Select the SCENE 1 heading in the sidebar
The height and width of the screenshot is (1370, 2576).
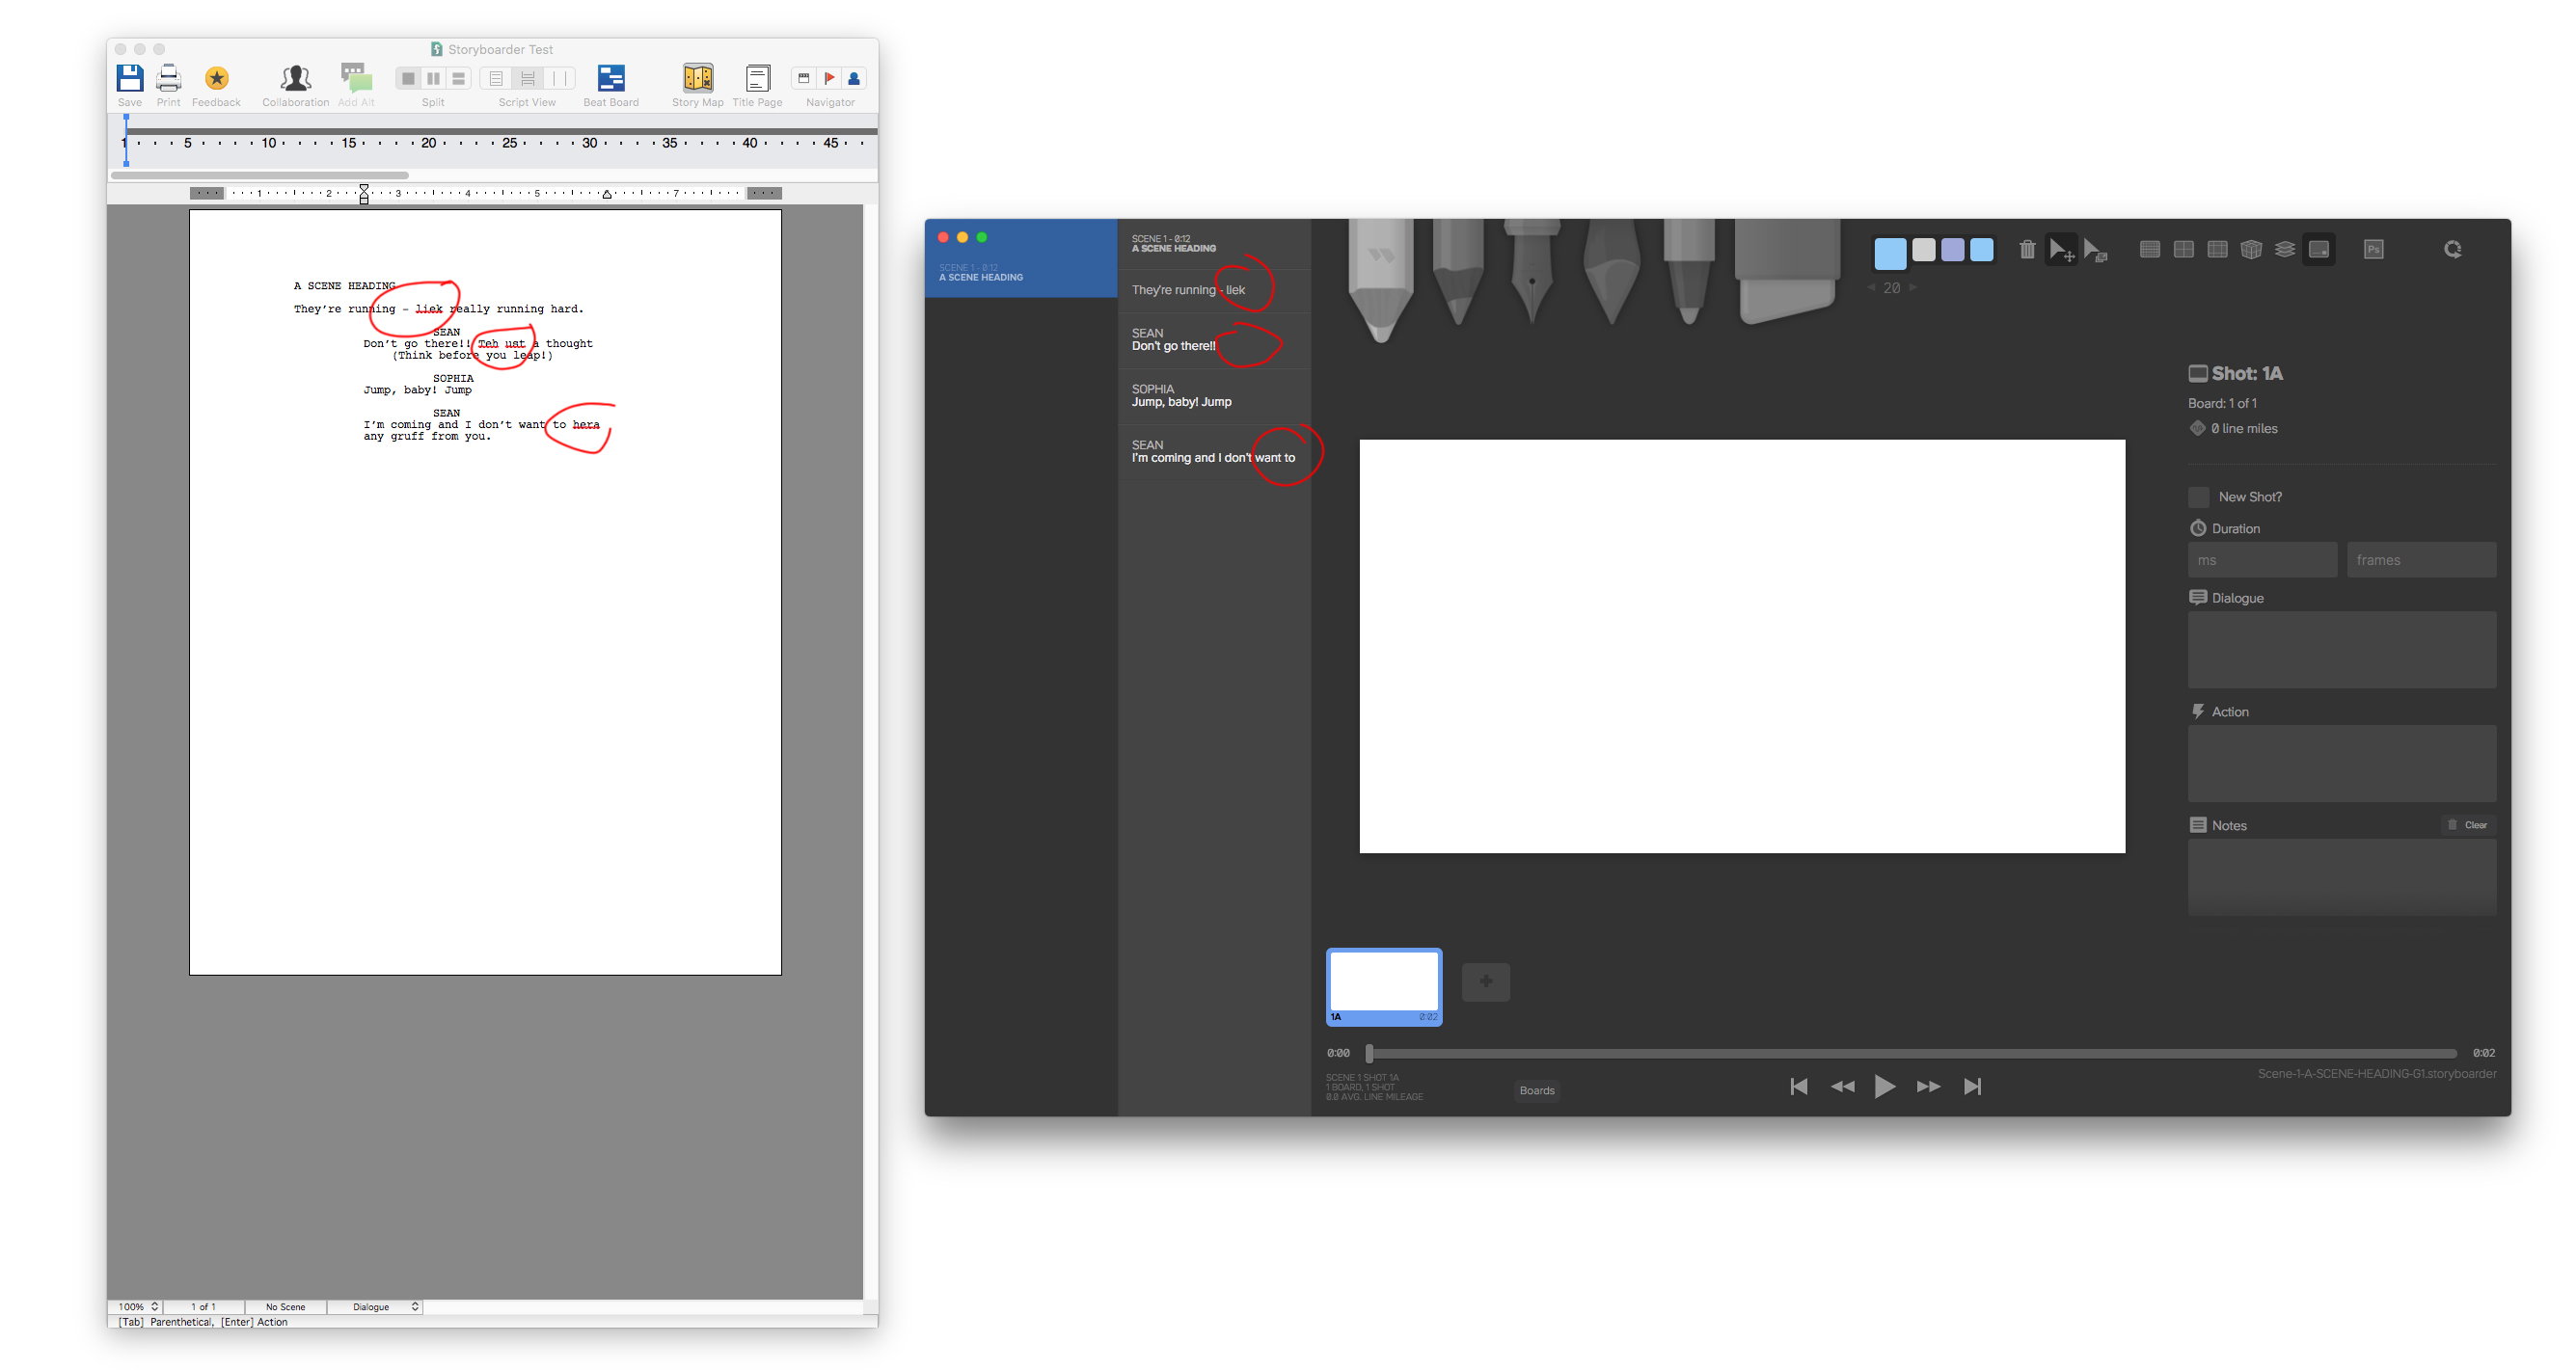[1021, 272]
